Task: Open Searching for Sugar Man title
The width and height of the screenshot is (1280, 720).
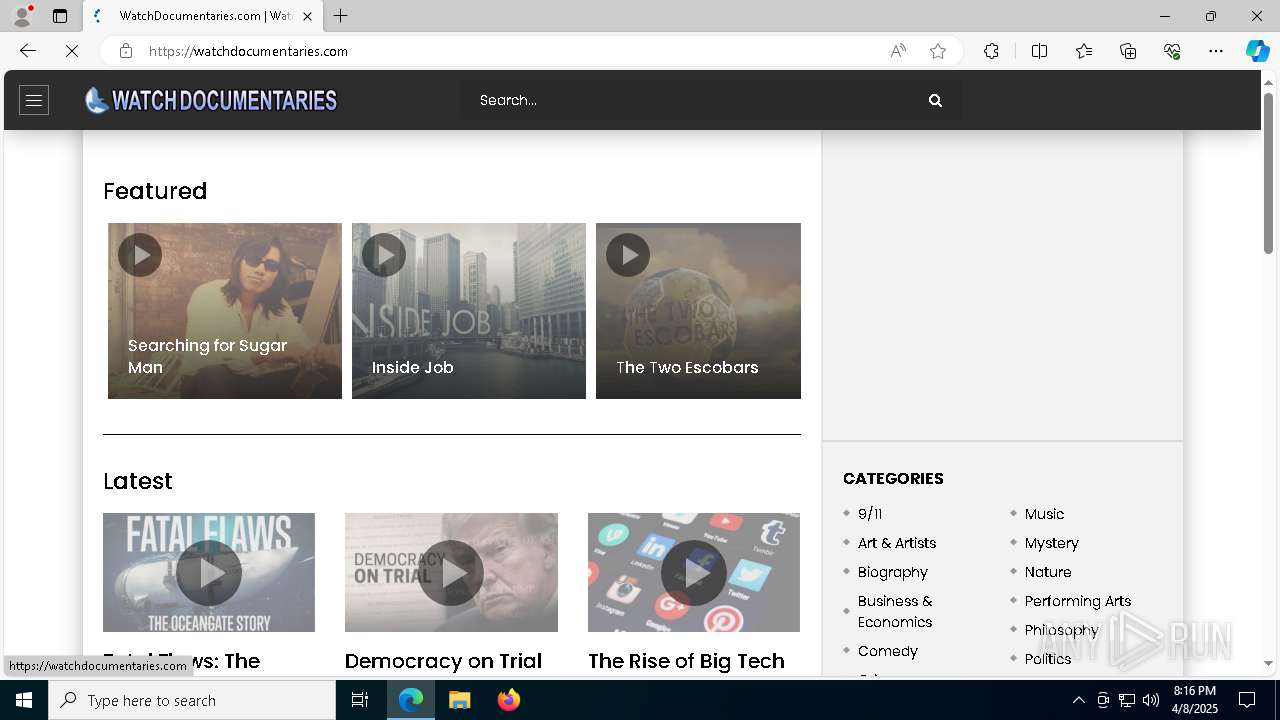Action: point(208,356)
